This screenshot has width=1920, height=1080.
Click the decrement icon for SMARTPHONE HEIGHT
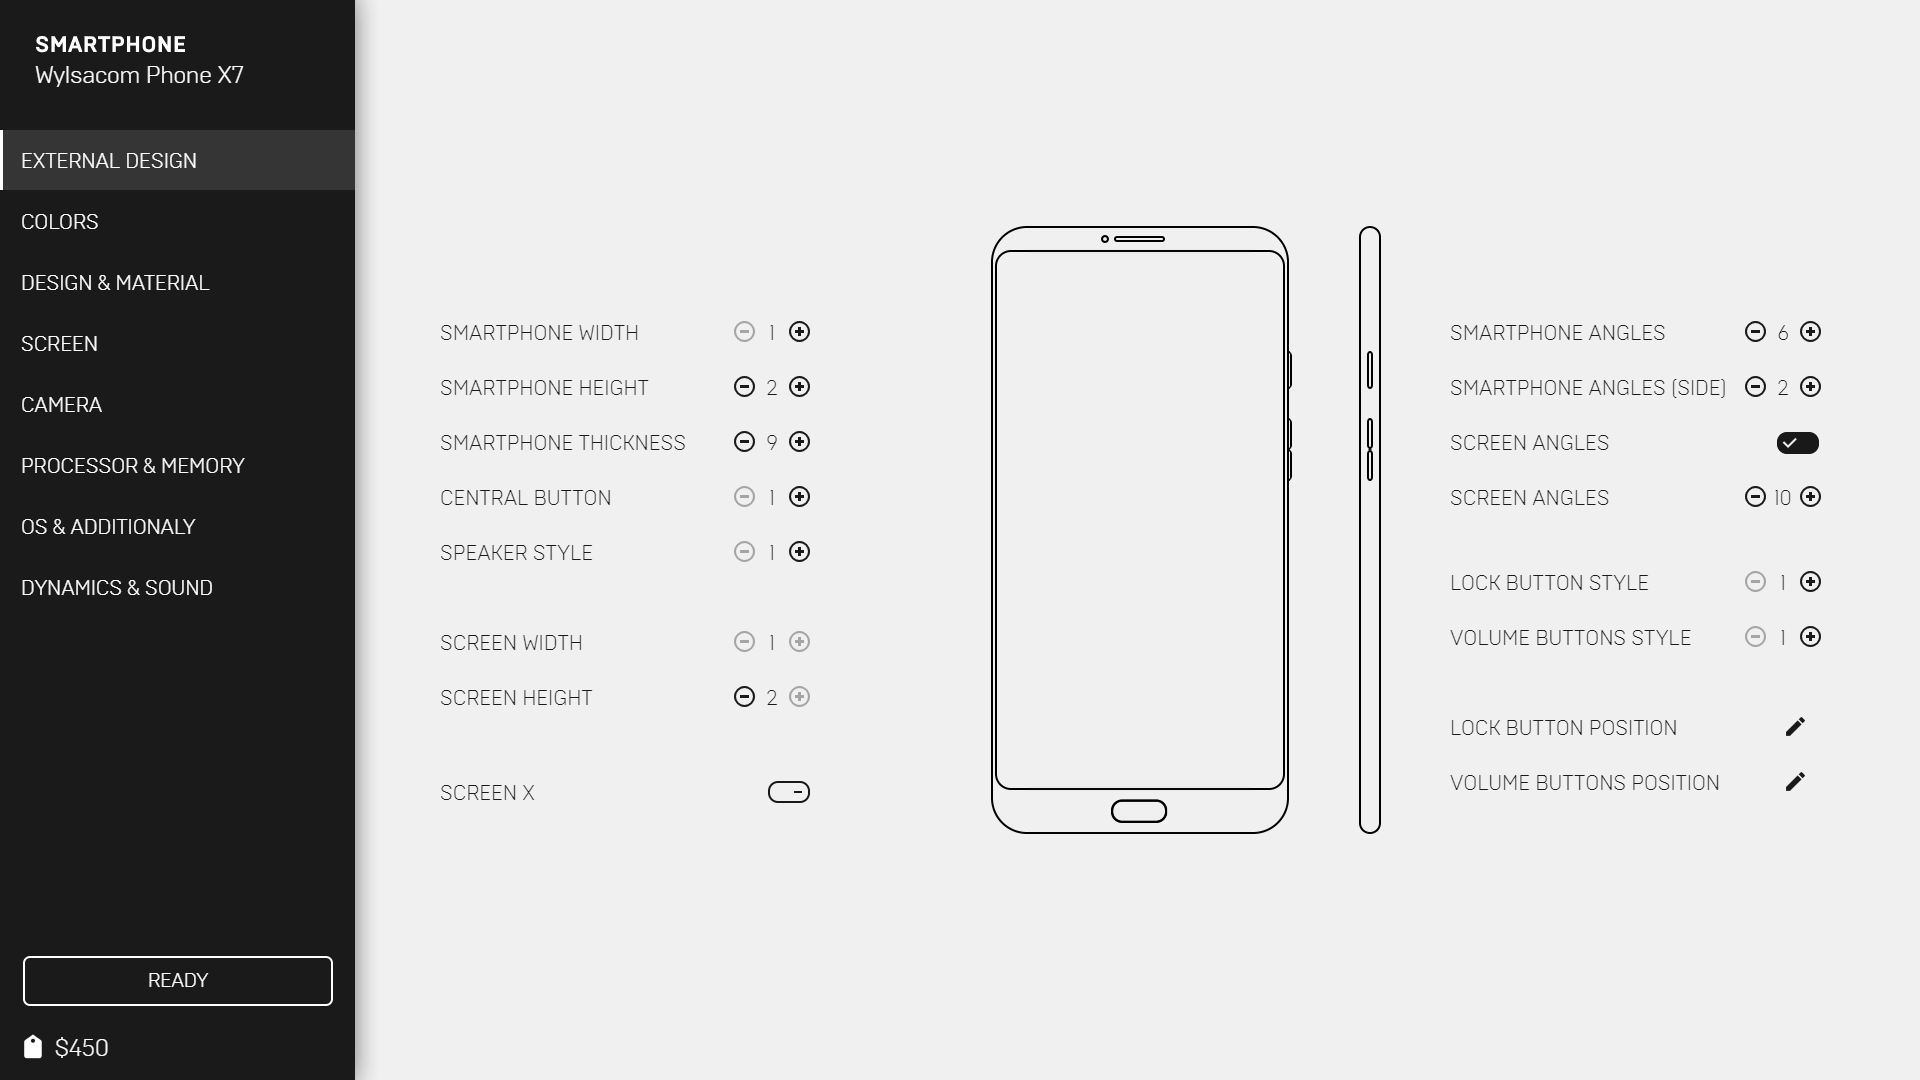tap(744, 386)
